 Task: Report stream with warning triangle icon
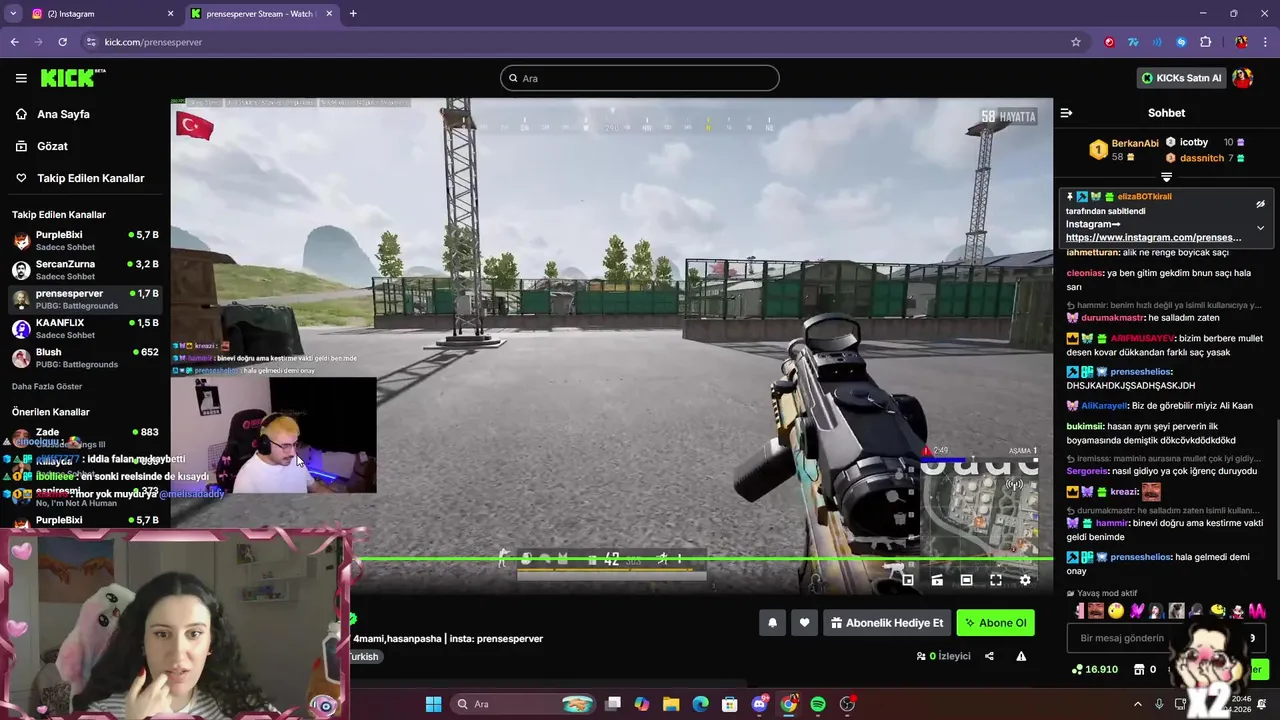click(1021, 656)
